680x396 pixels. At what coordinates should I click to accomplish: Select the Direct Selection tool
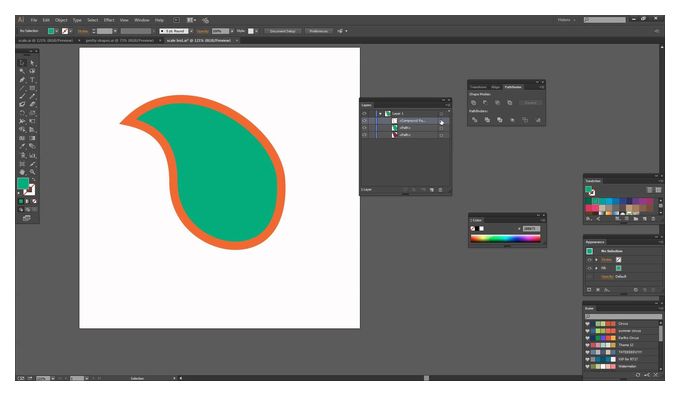pos(32,63)
